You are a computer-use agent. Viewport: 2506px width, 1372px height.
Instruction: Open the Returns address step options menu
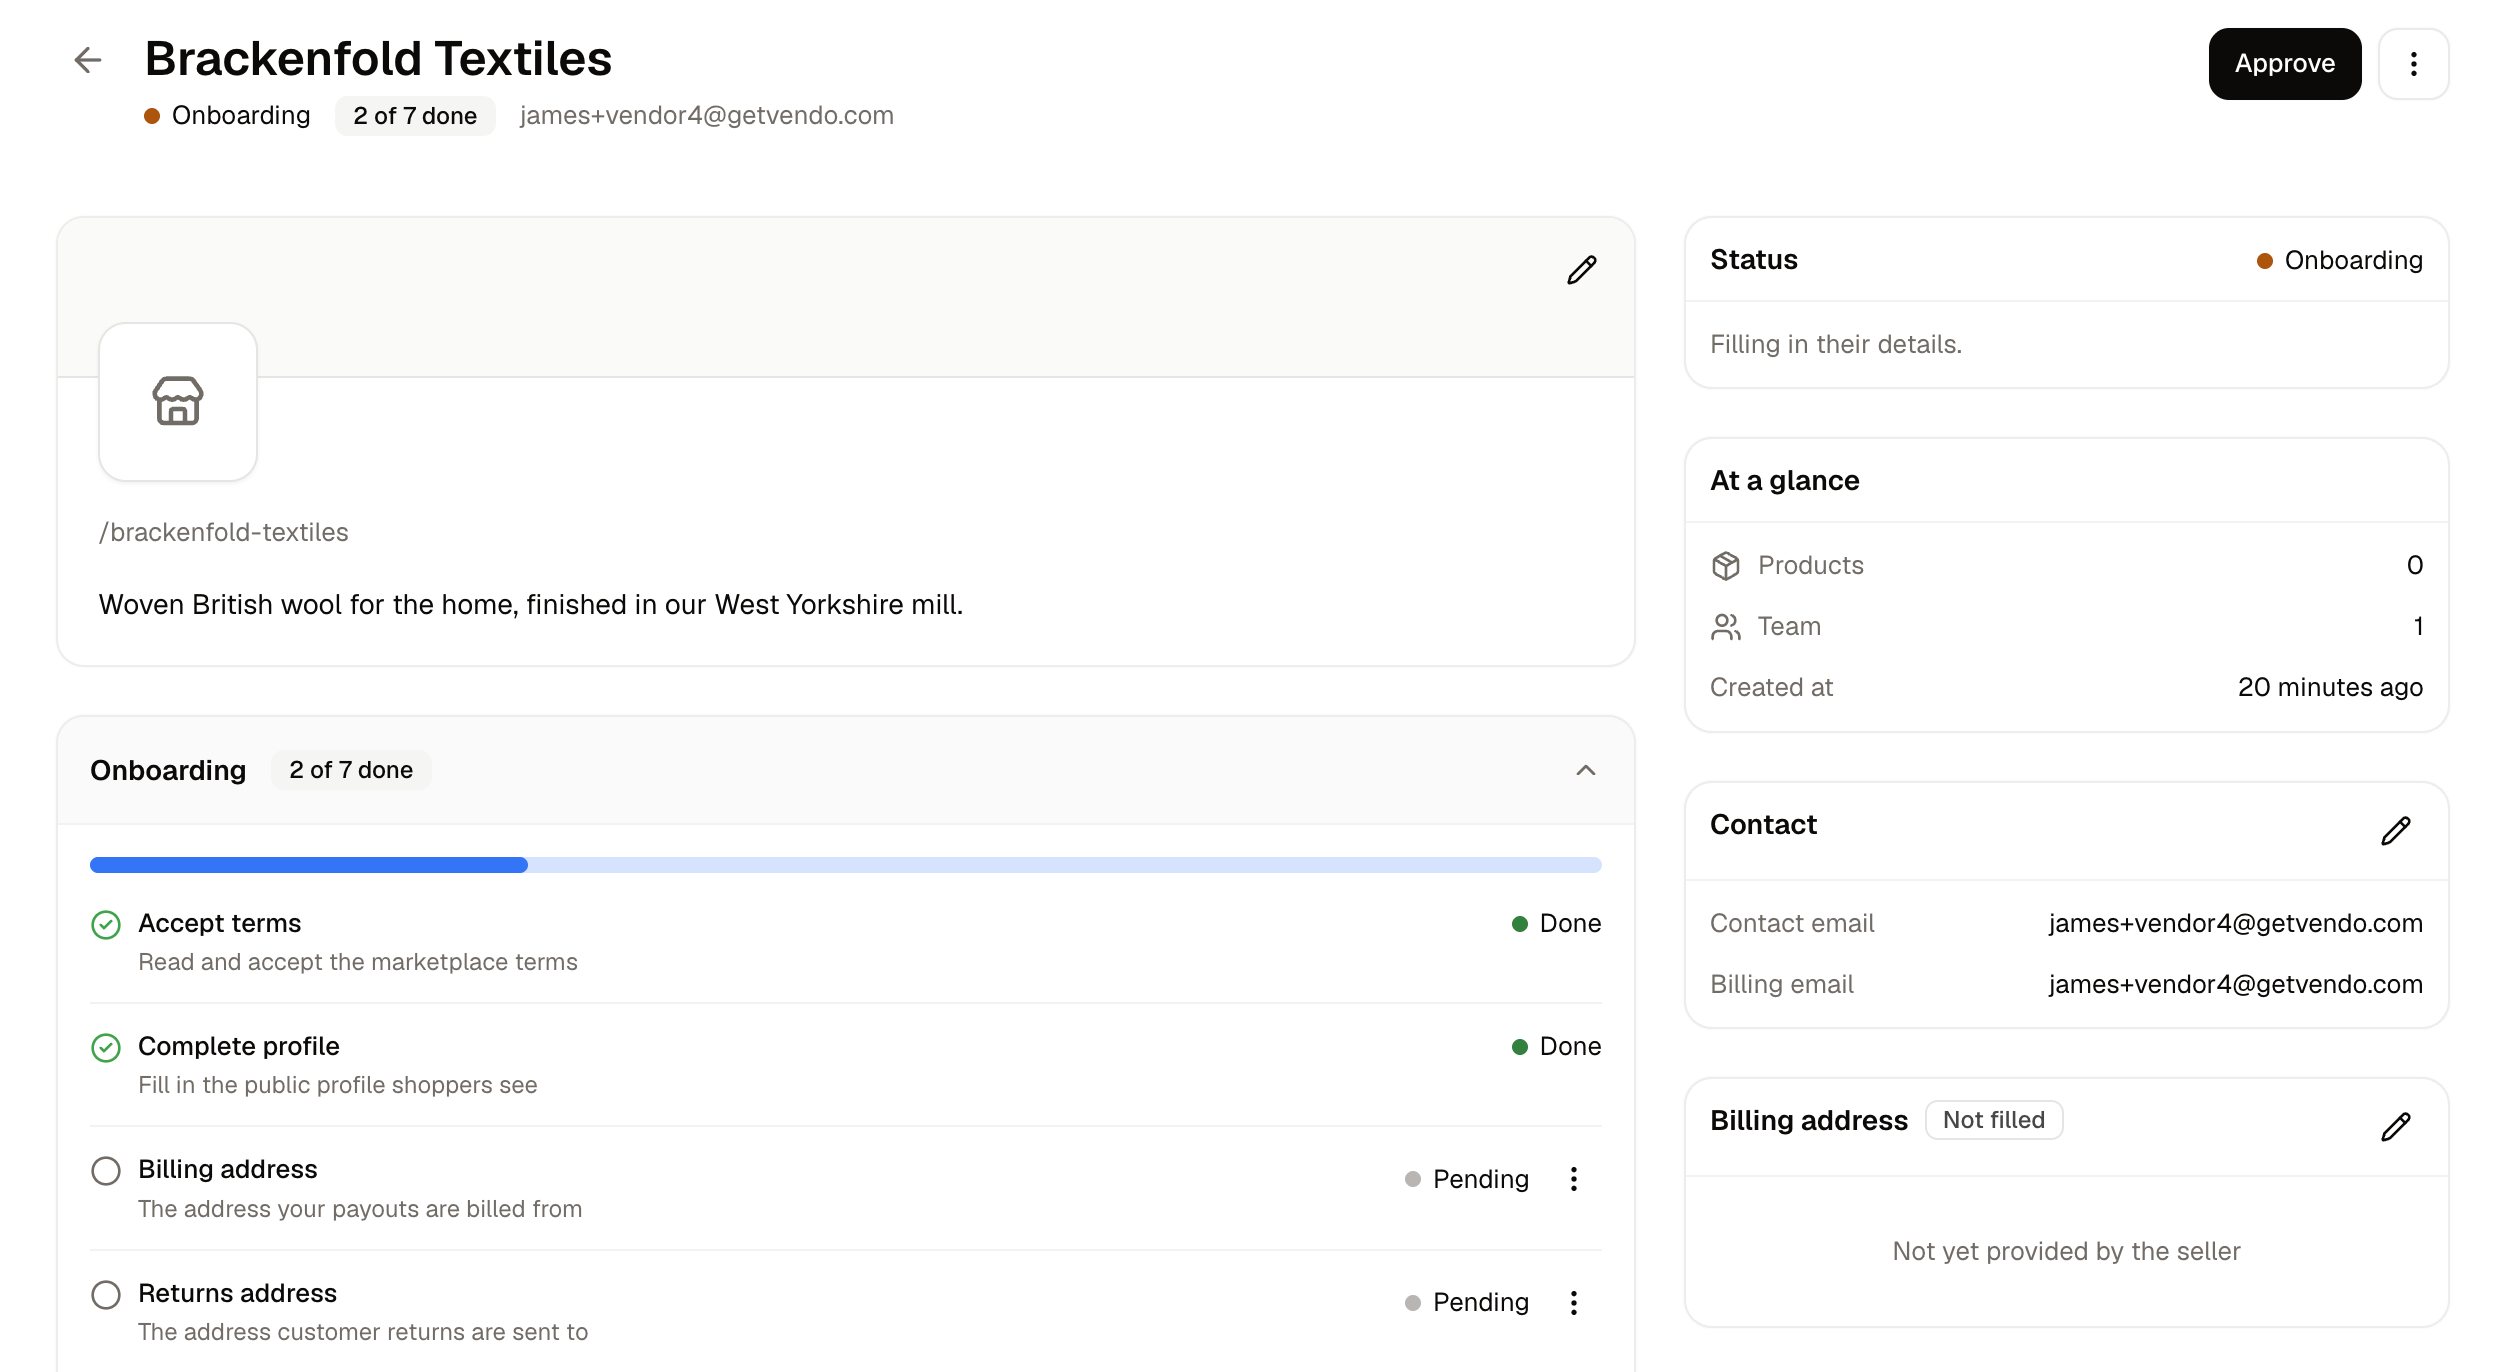tap(1573, 1302)
